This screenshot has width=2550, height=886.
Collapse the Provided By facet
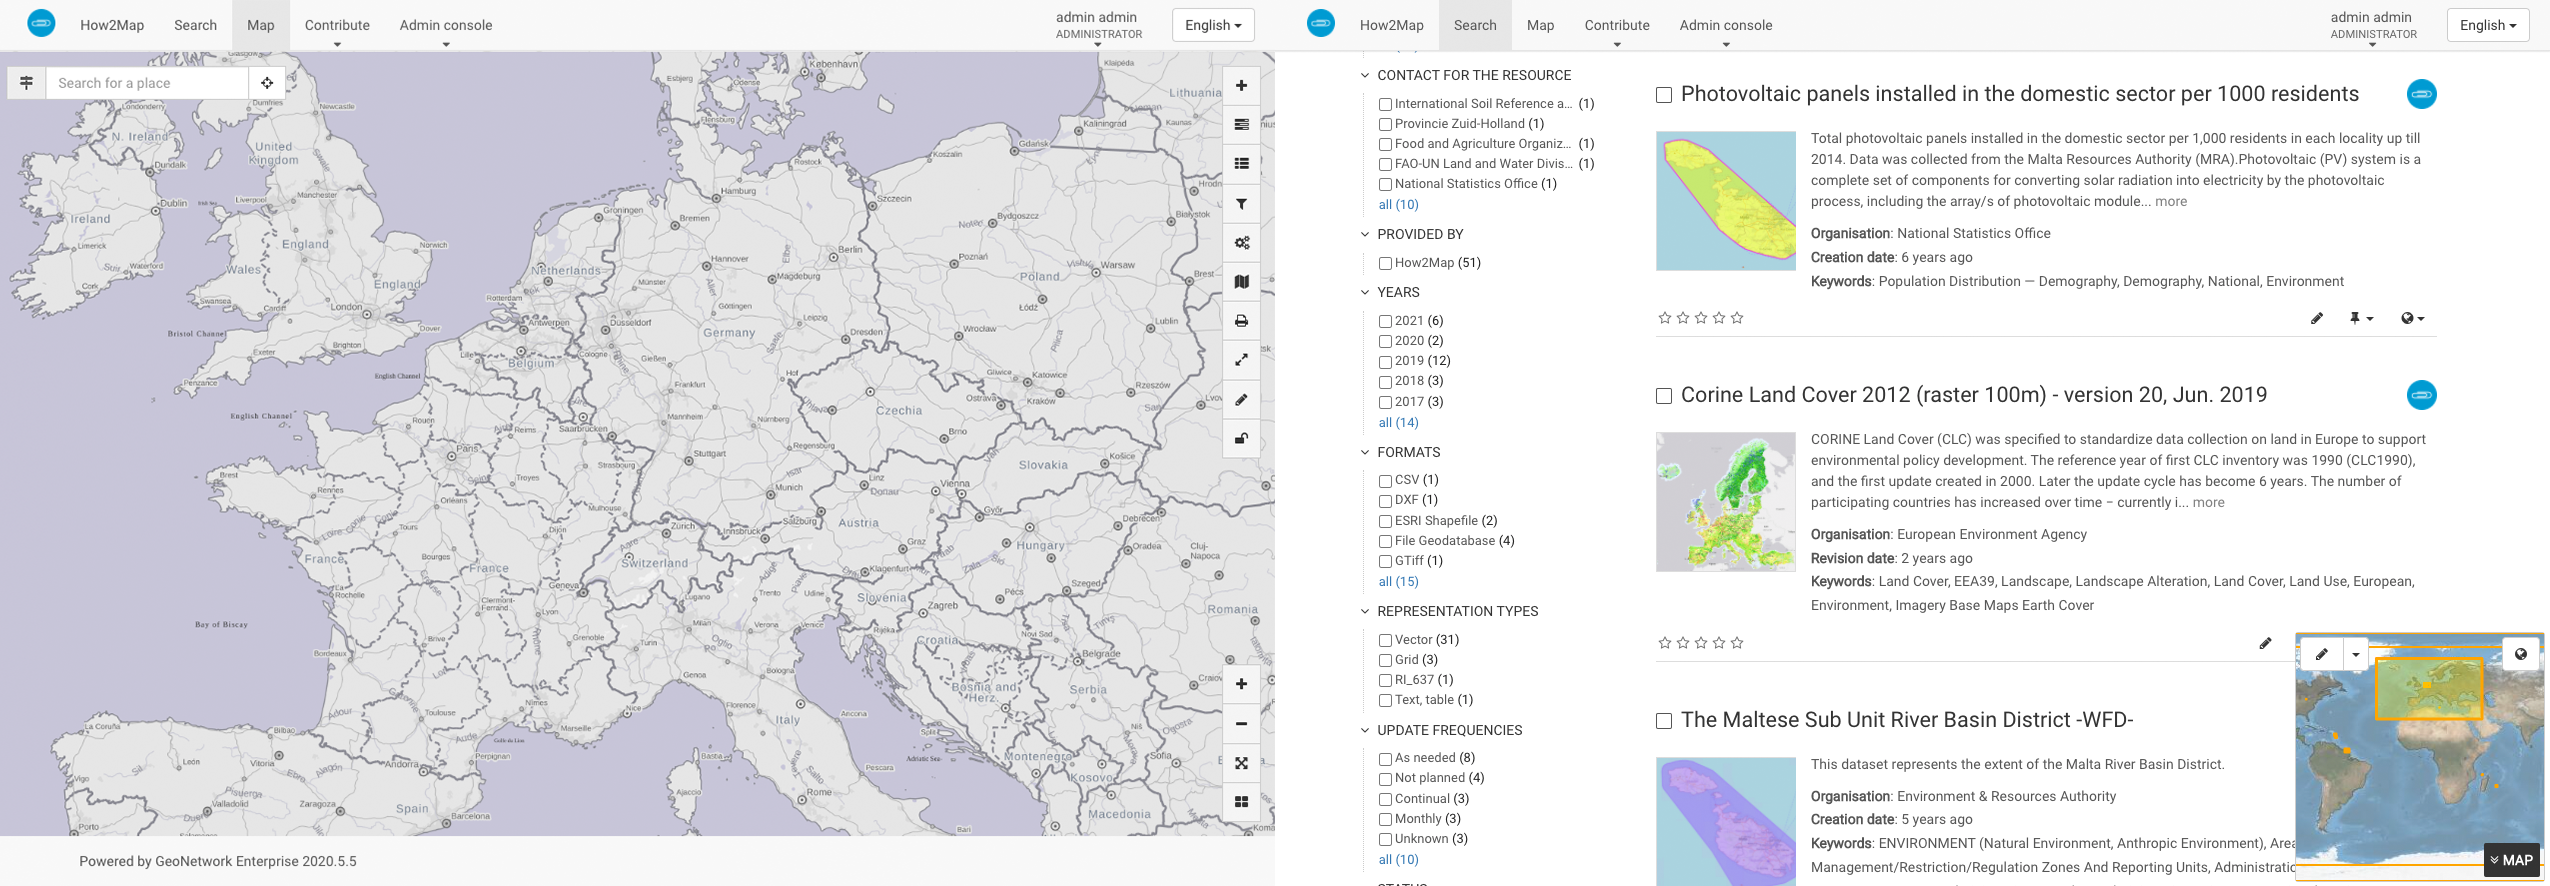point(1365,234)
